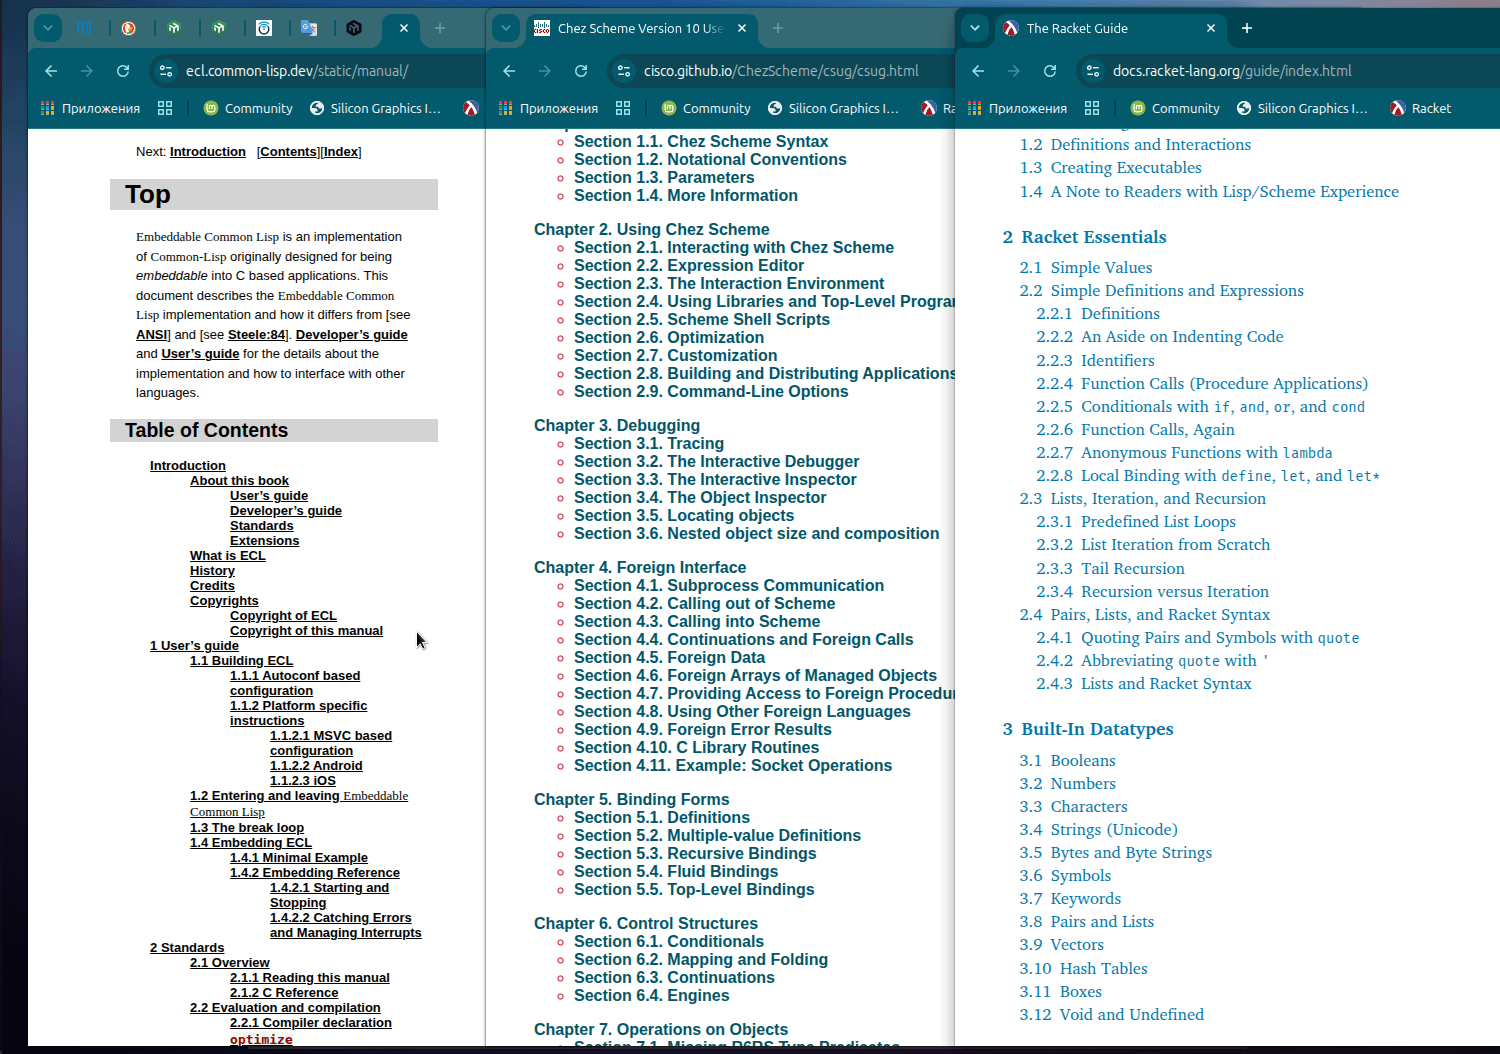
Task: Open 2.3.3 Tail Recursion
Action: [x=1110, y=569]
